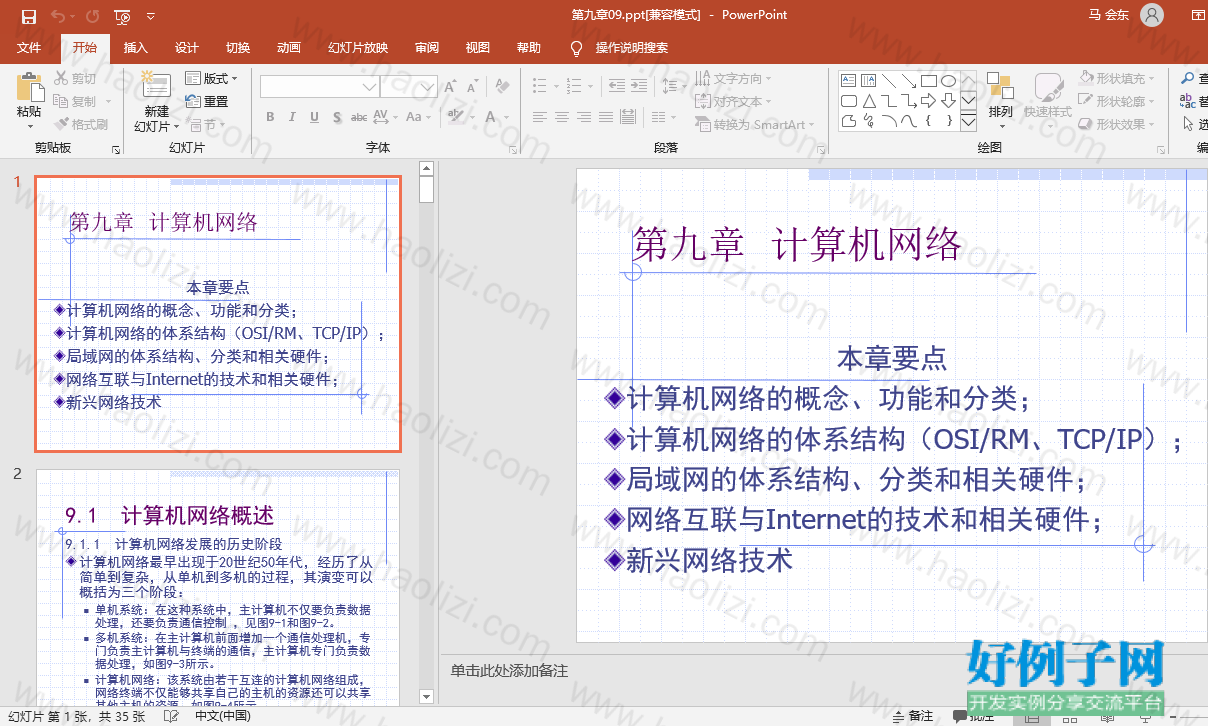Click 单击此处添加备注 notes area
Image resolution: width=1208 pixels, height=726 pixels.
pos(509,671)
